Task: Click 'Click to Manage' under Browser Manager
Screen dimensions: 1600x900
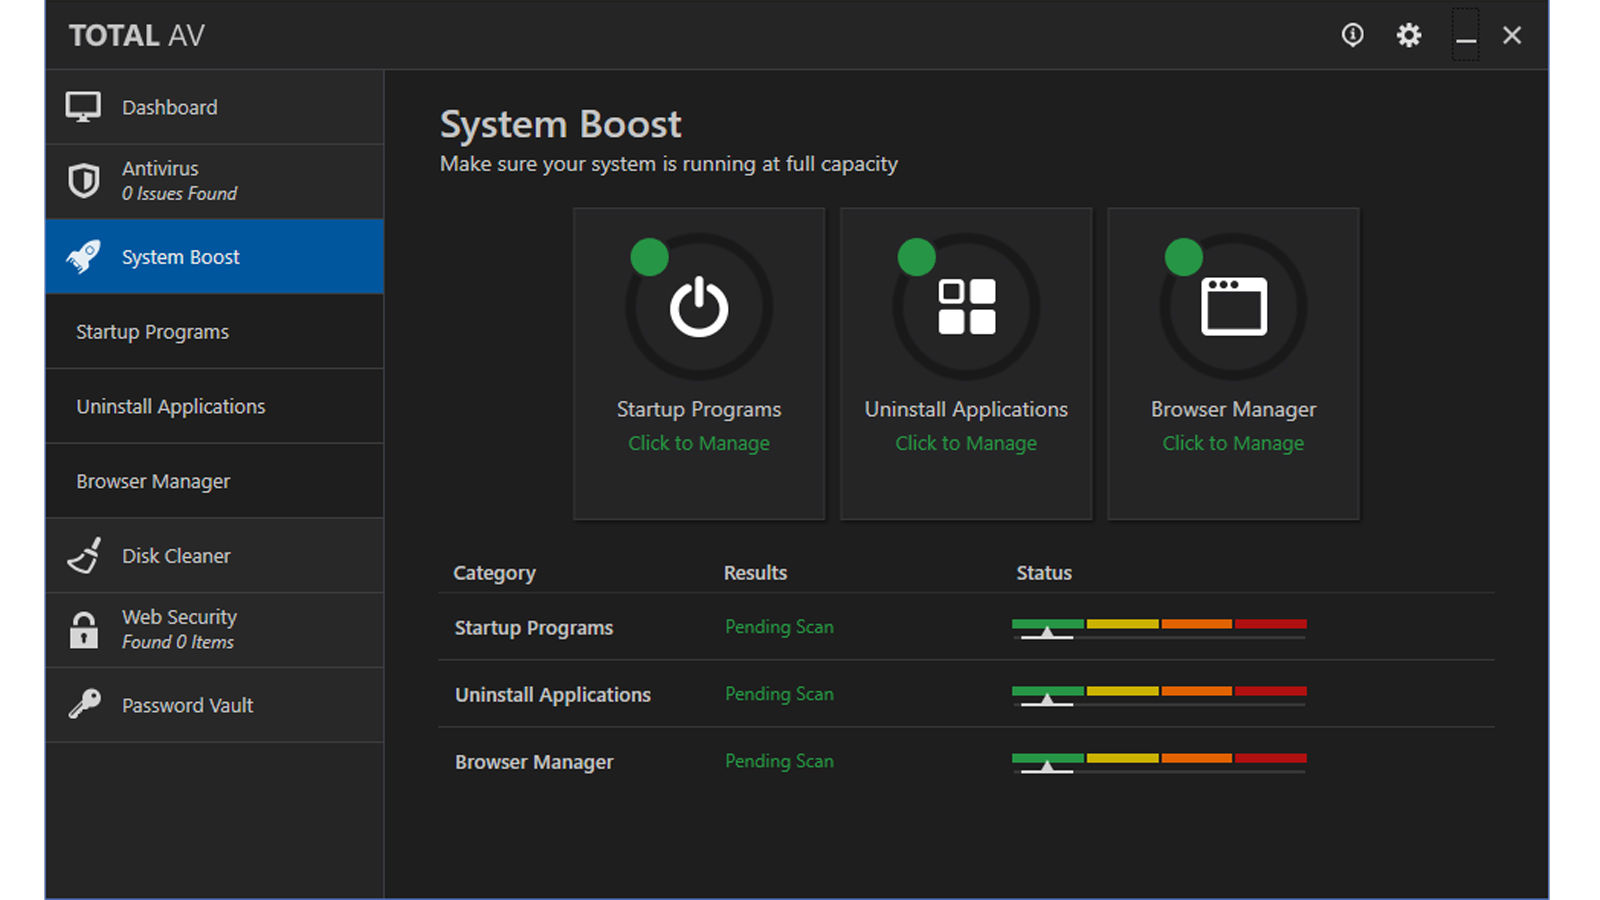Action: [x=1233, y=443]
